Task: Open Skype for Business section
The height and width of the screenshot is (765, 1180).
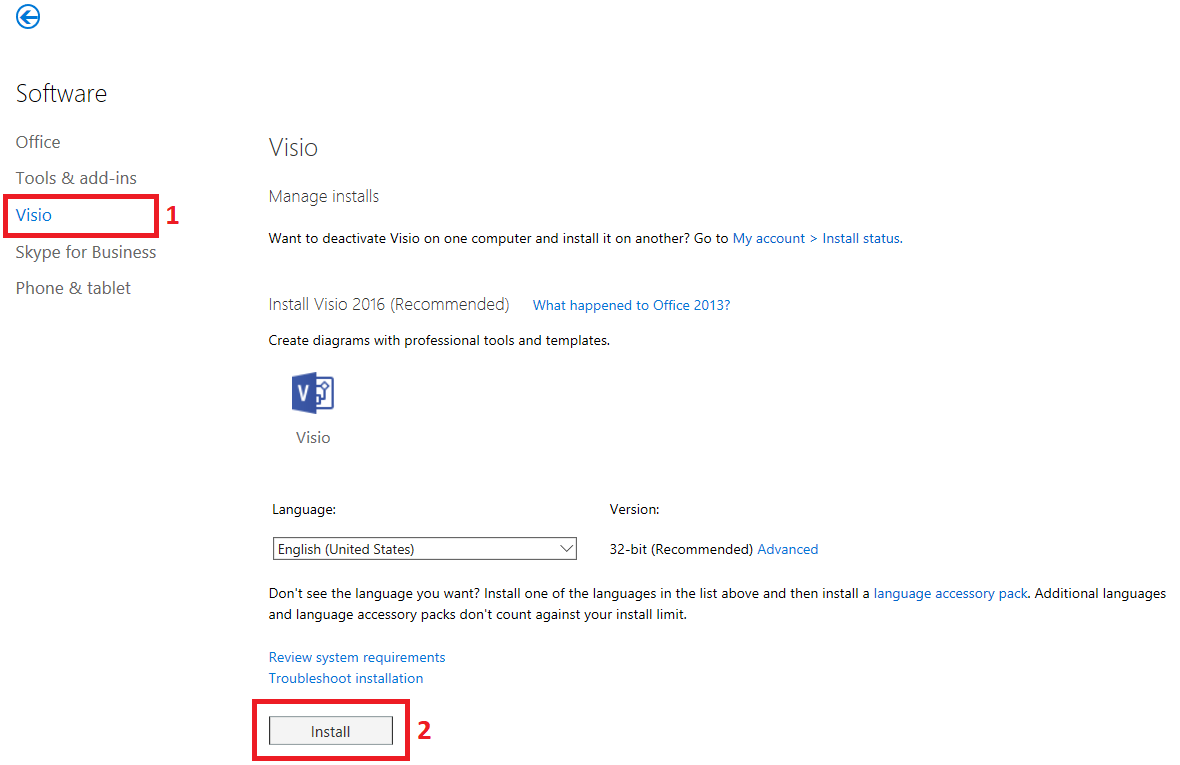Action: pos(86,252)
